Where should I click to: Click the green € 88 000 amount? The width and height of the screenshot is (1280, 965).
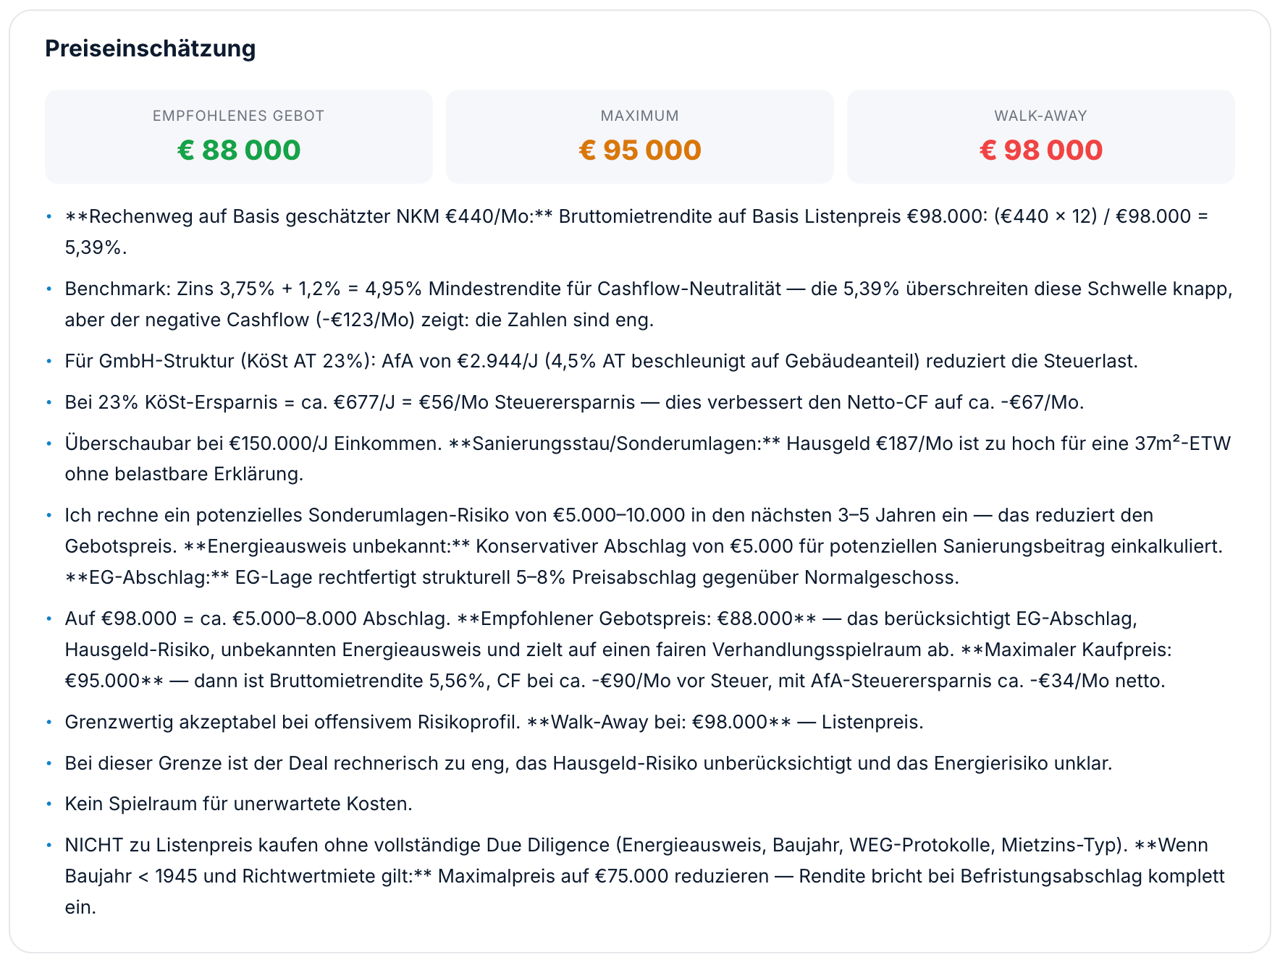pyautogui.click(x=239, y=150)
